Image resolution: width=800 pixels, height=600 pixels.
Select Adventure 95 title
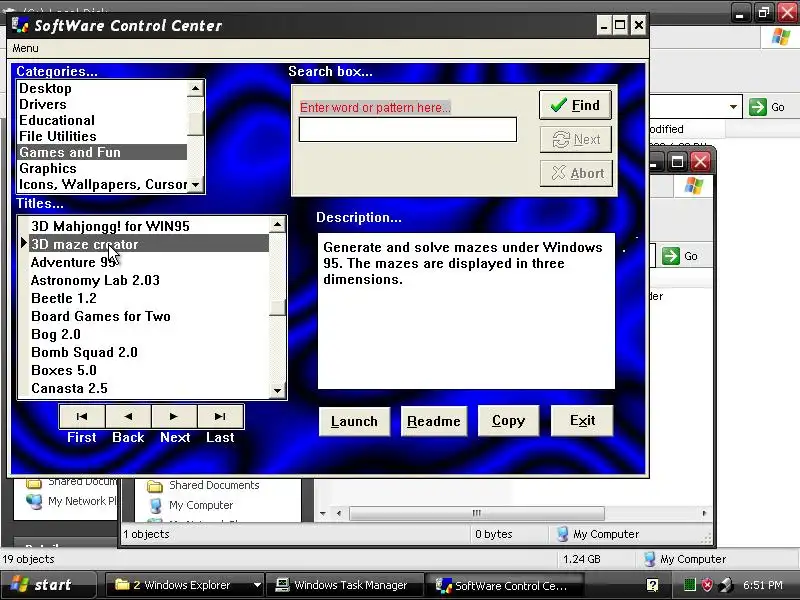click(x=149, y=262)
